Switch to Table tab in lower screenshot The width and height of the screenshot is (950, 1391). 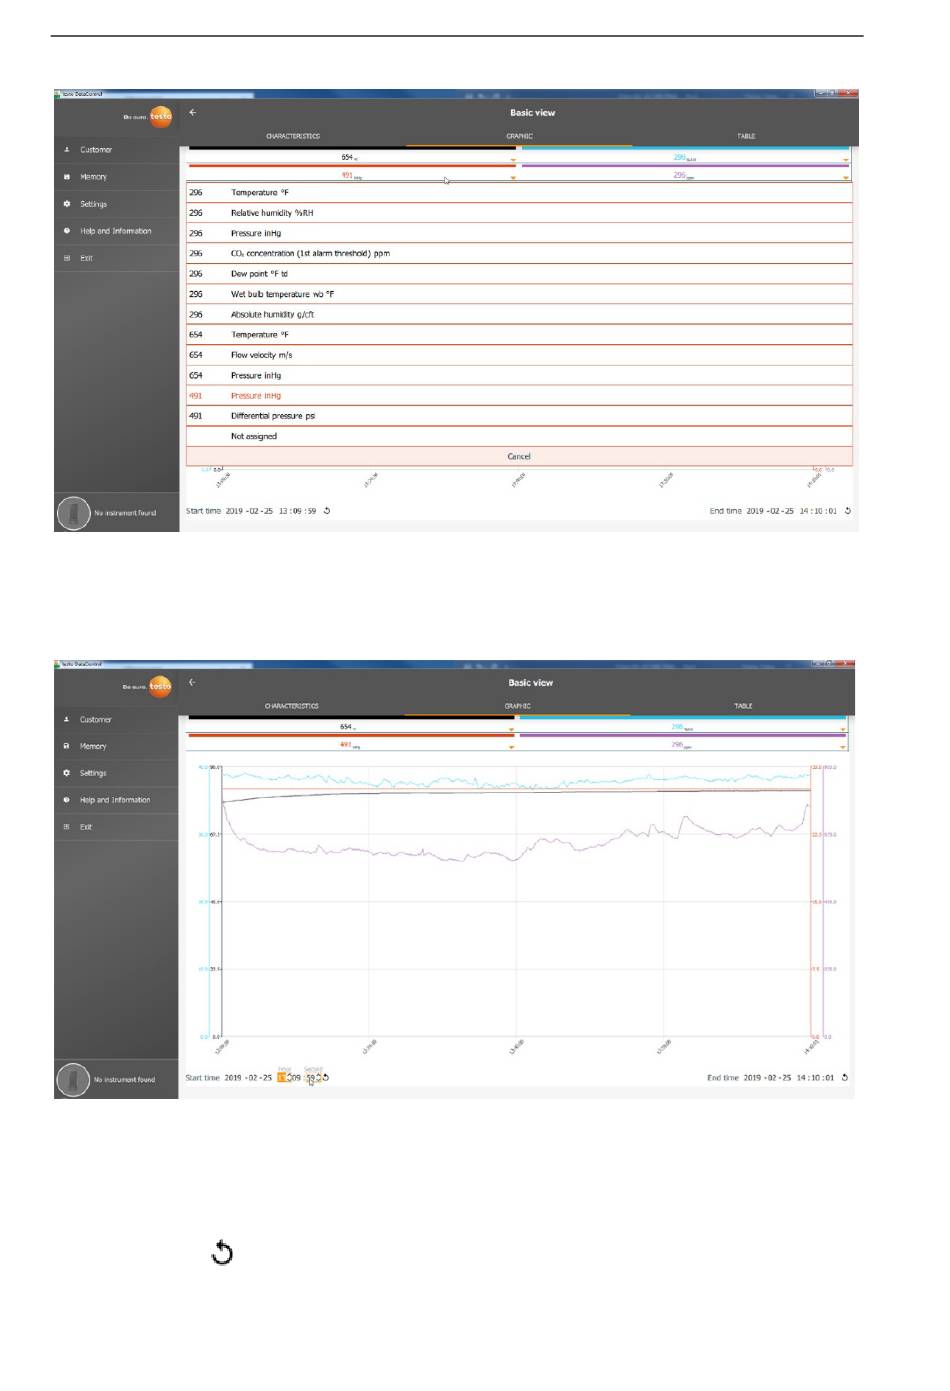click(743, 706)
